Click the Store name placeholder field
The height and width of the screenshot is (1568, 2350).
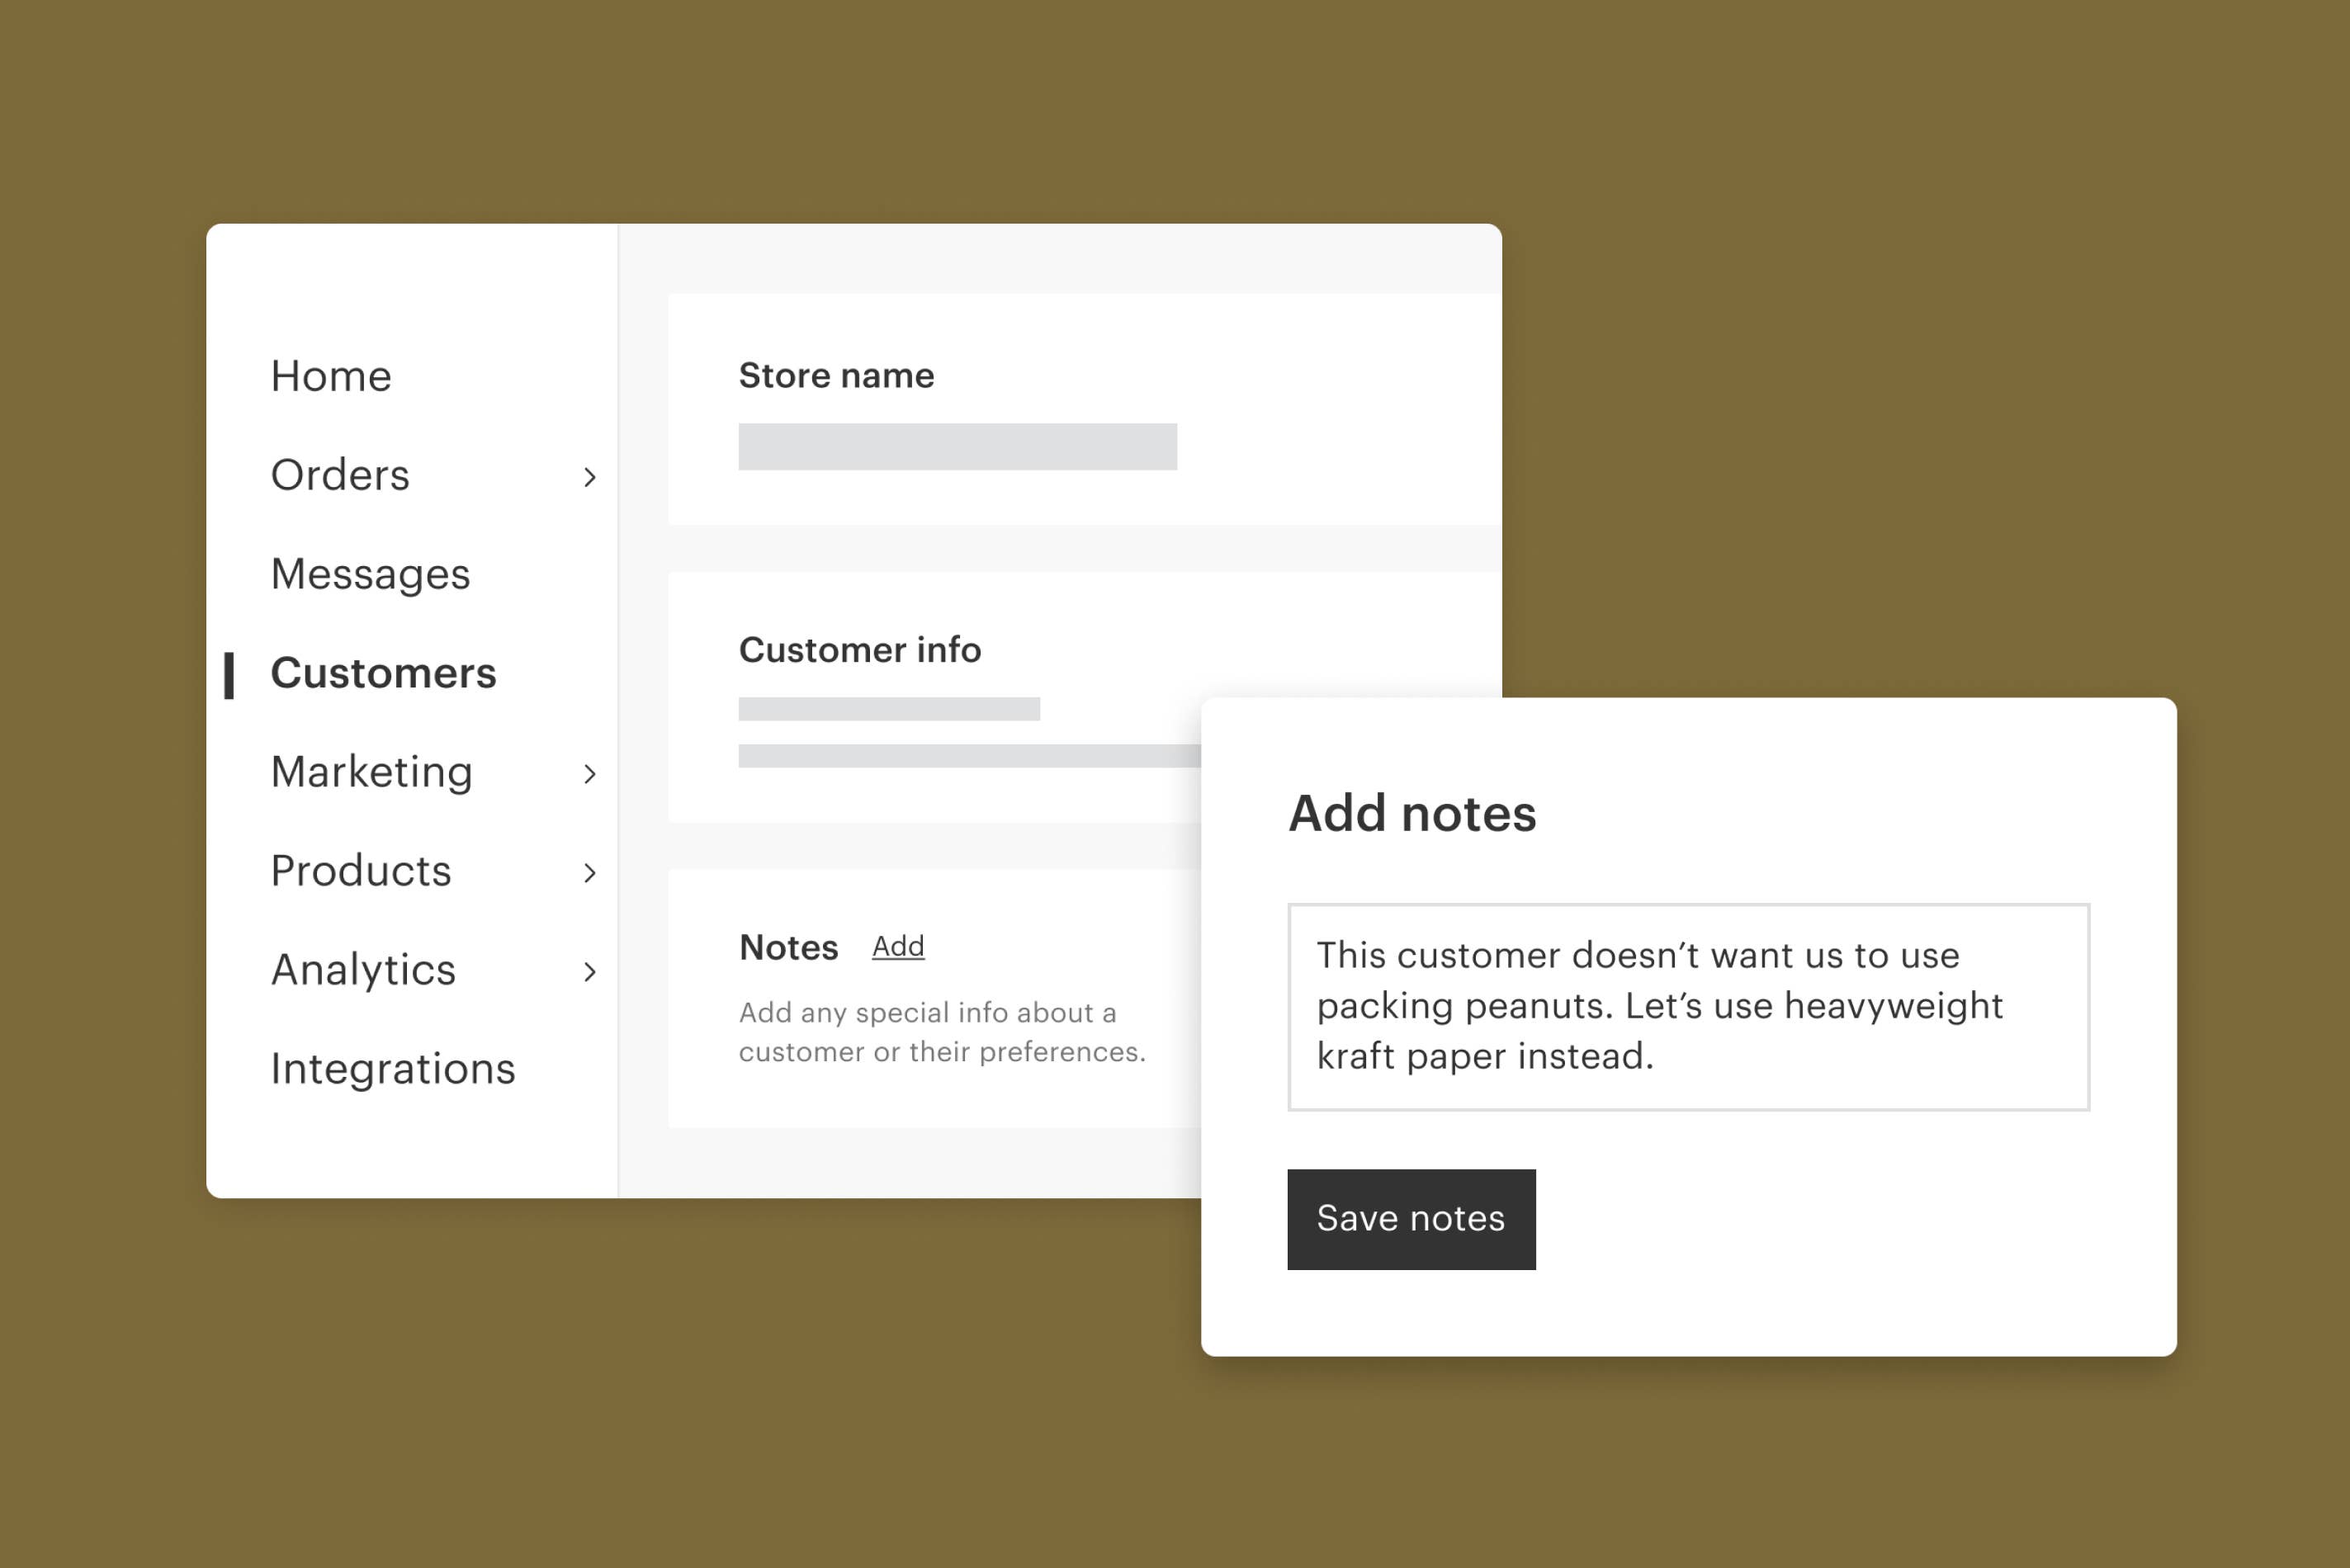957,447
